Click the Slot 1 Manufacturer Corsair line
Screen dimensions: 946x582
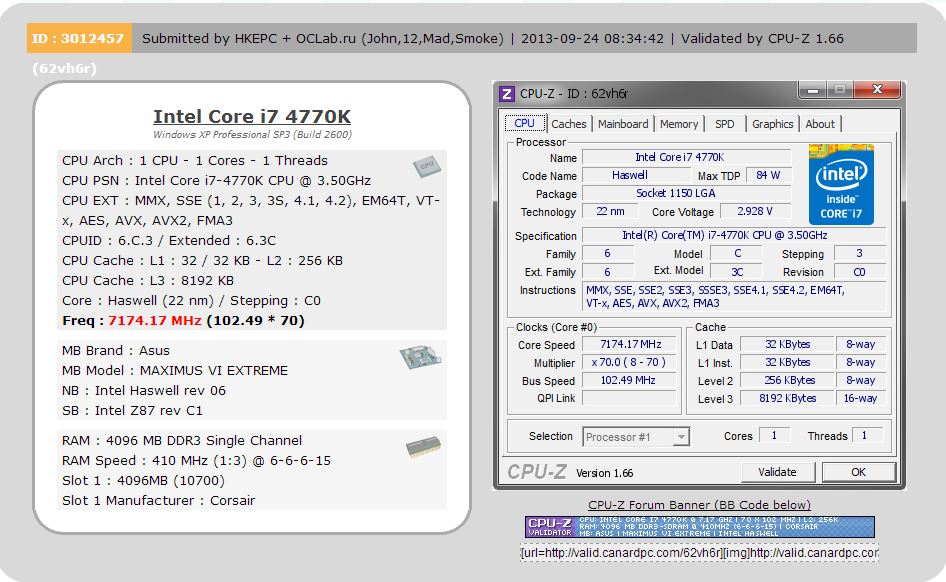point(159,501)
